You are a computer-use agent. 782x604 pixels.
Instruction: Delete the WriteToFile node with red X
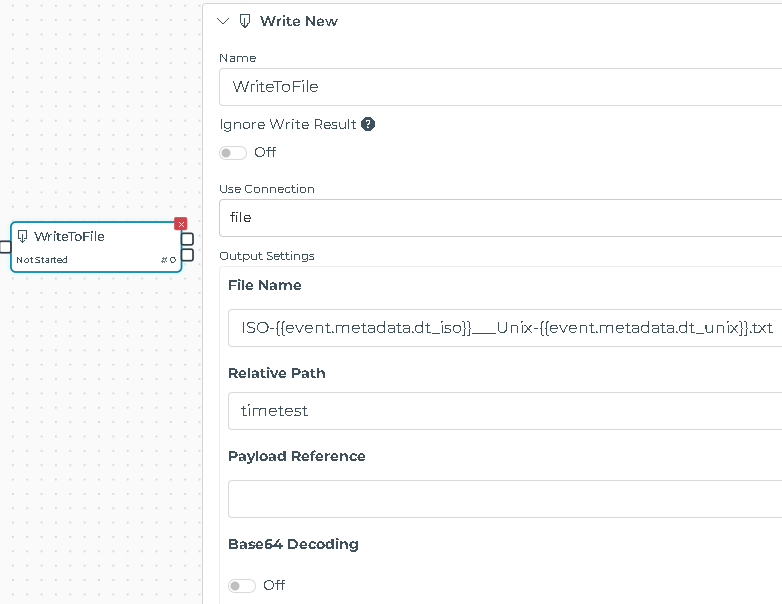181,224
